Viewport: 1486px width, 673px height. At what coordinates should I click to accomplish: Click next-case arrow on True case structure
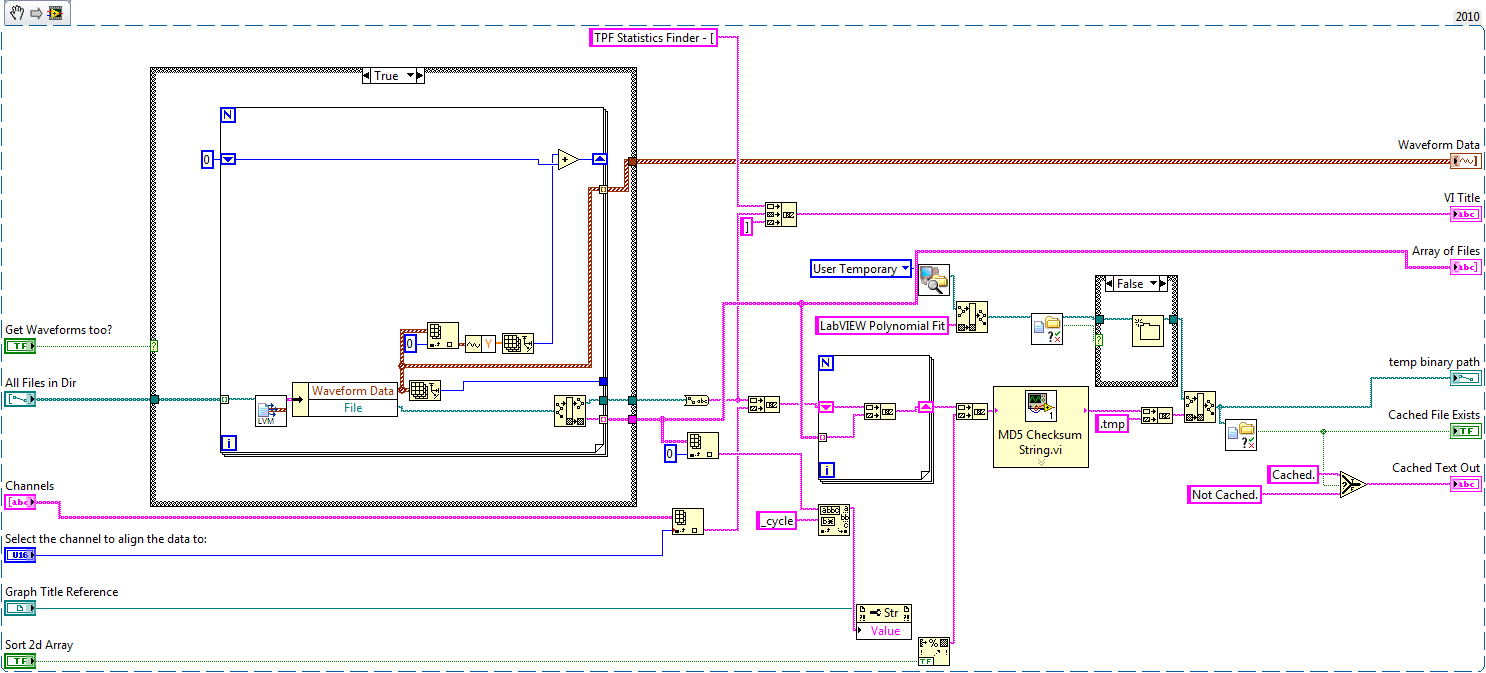tap(420, 76)
